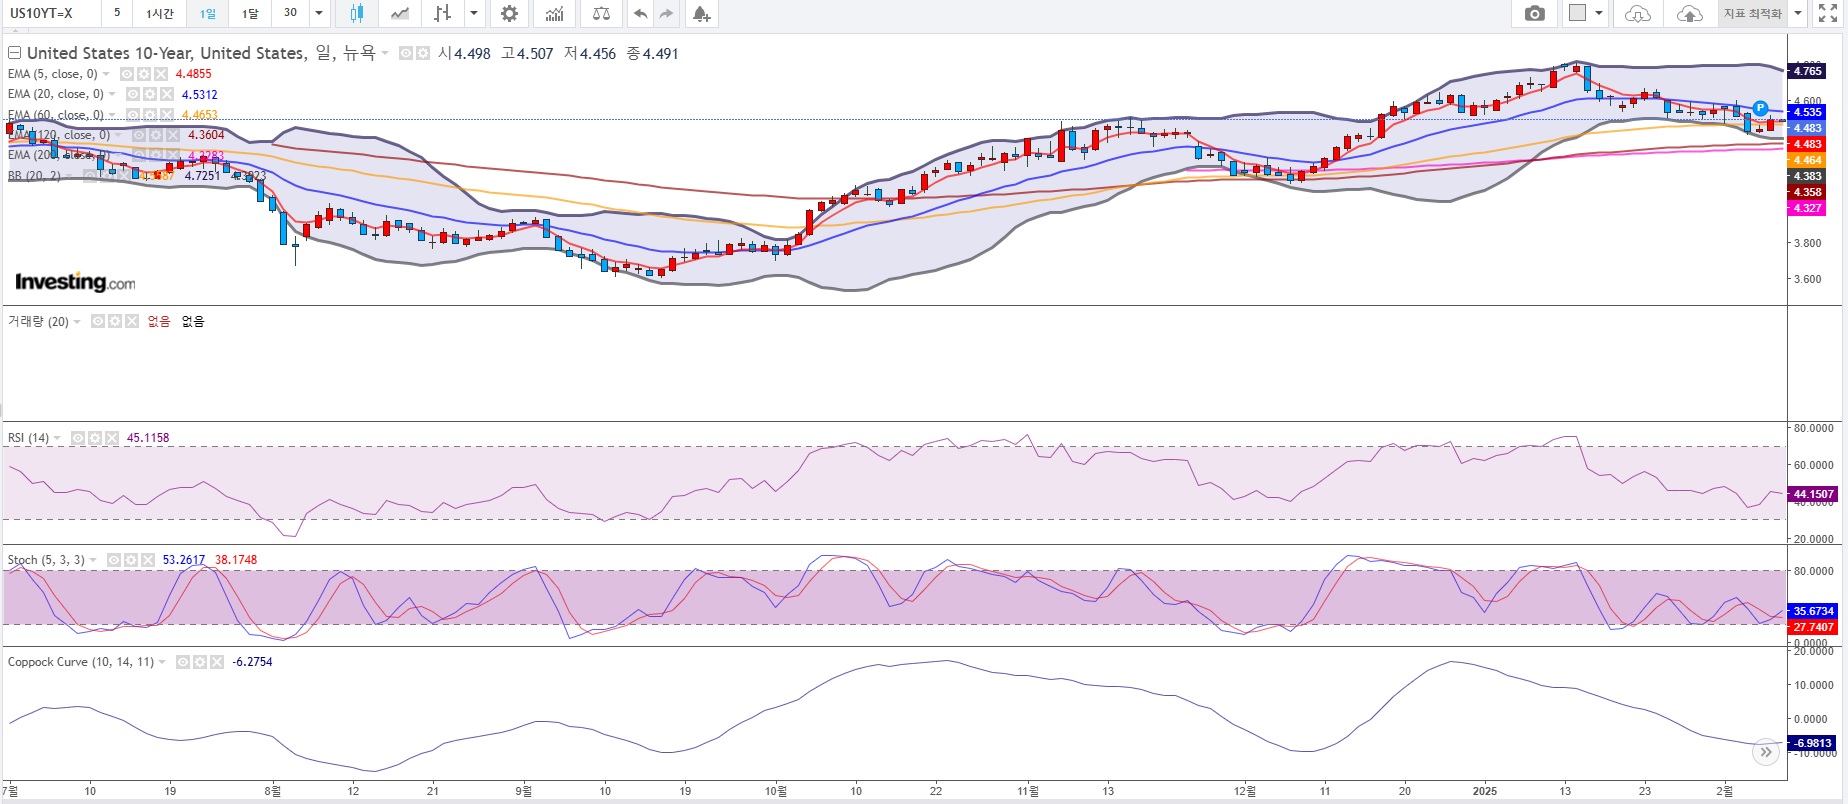This screenshot has height=804, width=1848.
Task: Expand the time interval dropdown next to 30
Action: click(x=319, y=13)
